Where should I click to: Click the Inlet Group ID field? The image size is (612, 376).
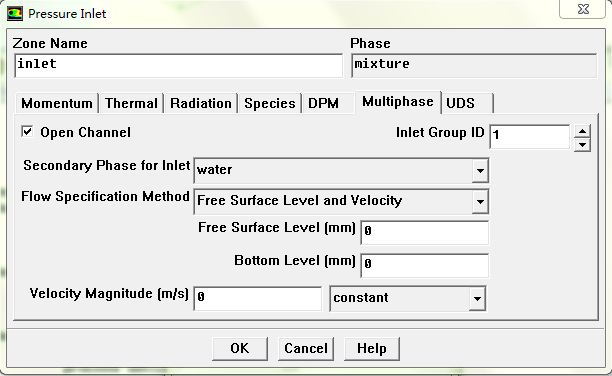tap(530, 136)
